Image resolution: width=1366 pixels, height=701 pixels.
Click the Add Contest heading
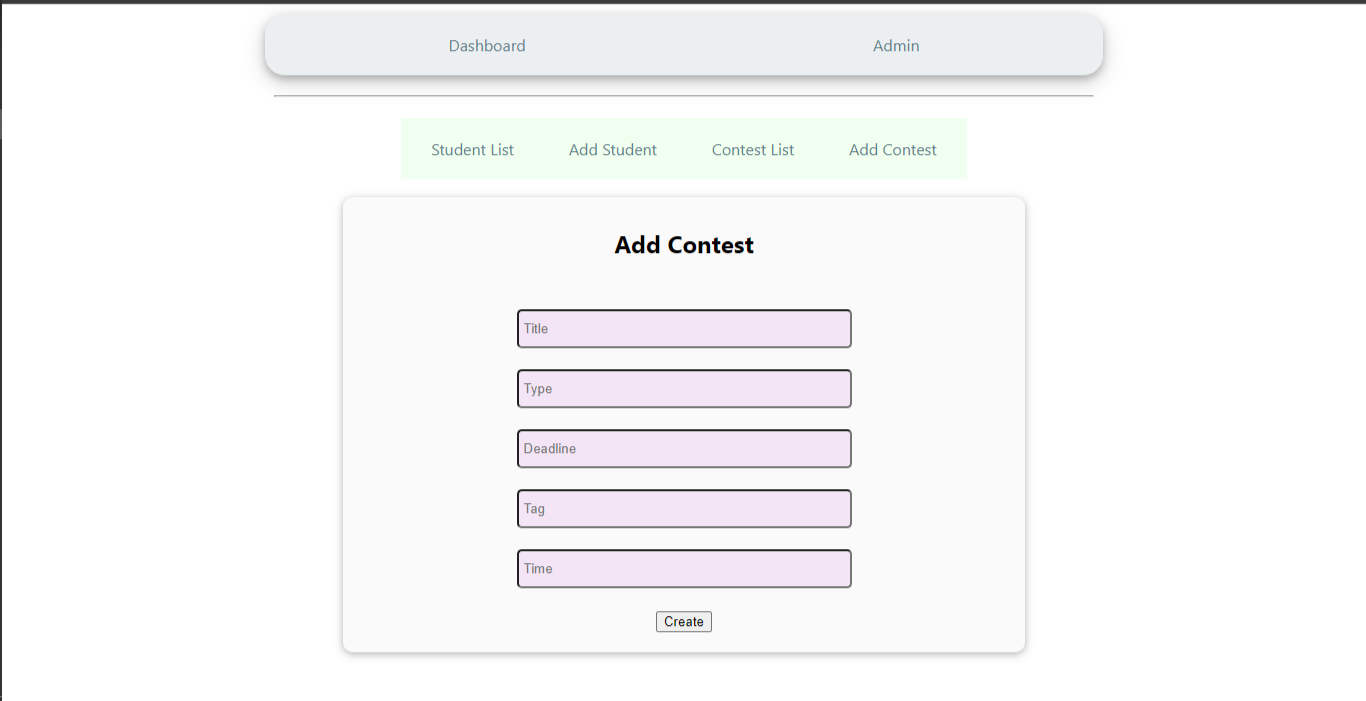click(x=683, y=244)
